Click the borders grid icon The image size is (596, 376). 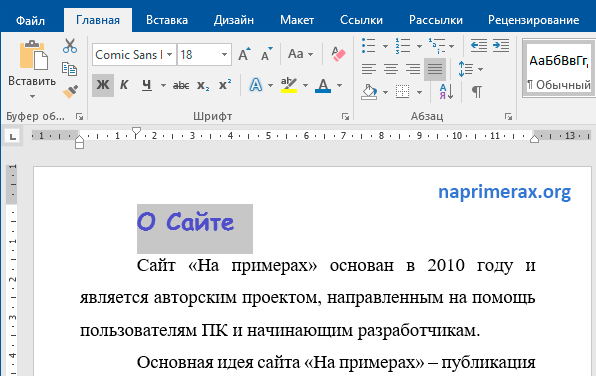(403, 92)
